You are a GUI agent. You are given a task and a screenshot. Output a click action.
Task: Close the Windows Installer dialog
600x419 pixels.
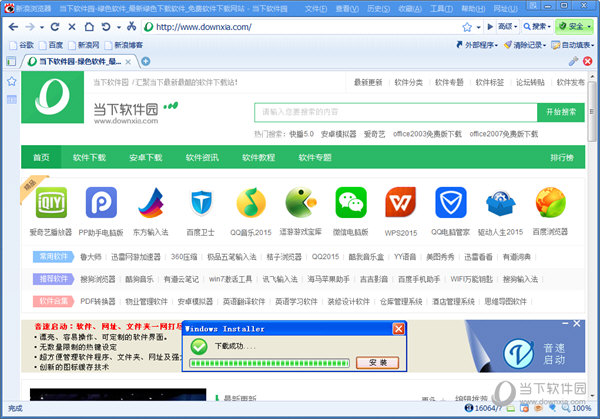(x=398, y=329)
